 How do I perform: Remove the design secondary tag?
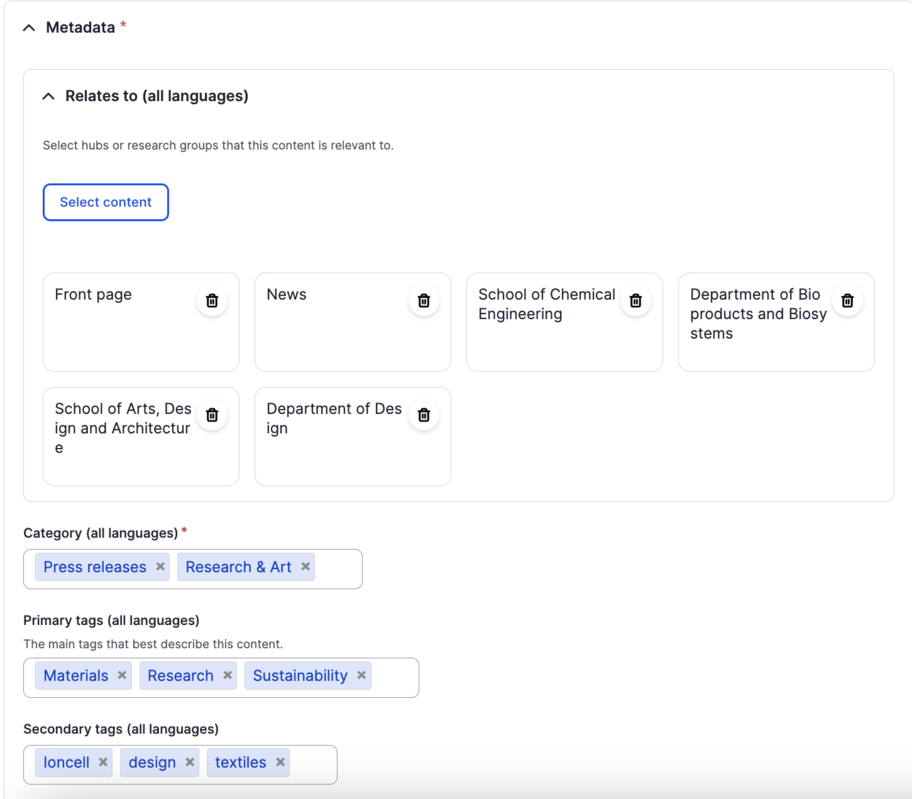click(x=190, y=763)
